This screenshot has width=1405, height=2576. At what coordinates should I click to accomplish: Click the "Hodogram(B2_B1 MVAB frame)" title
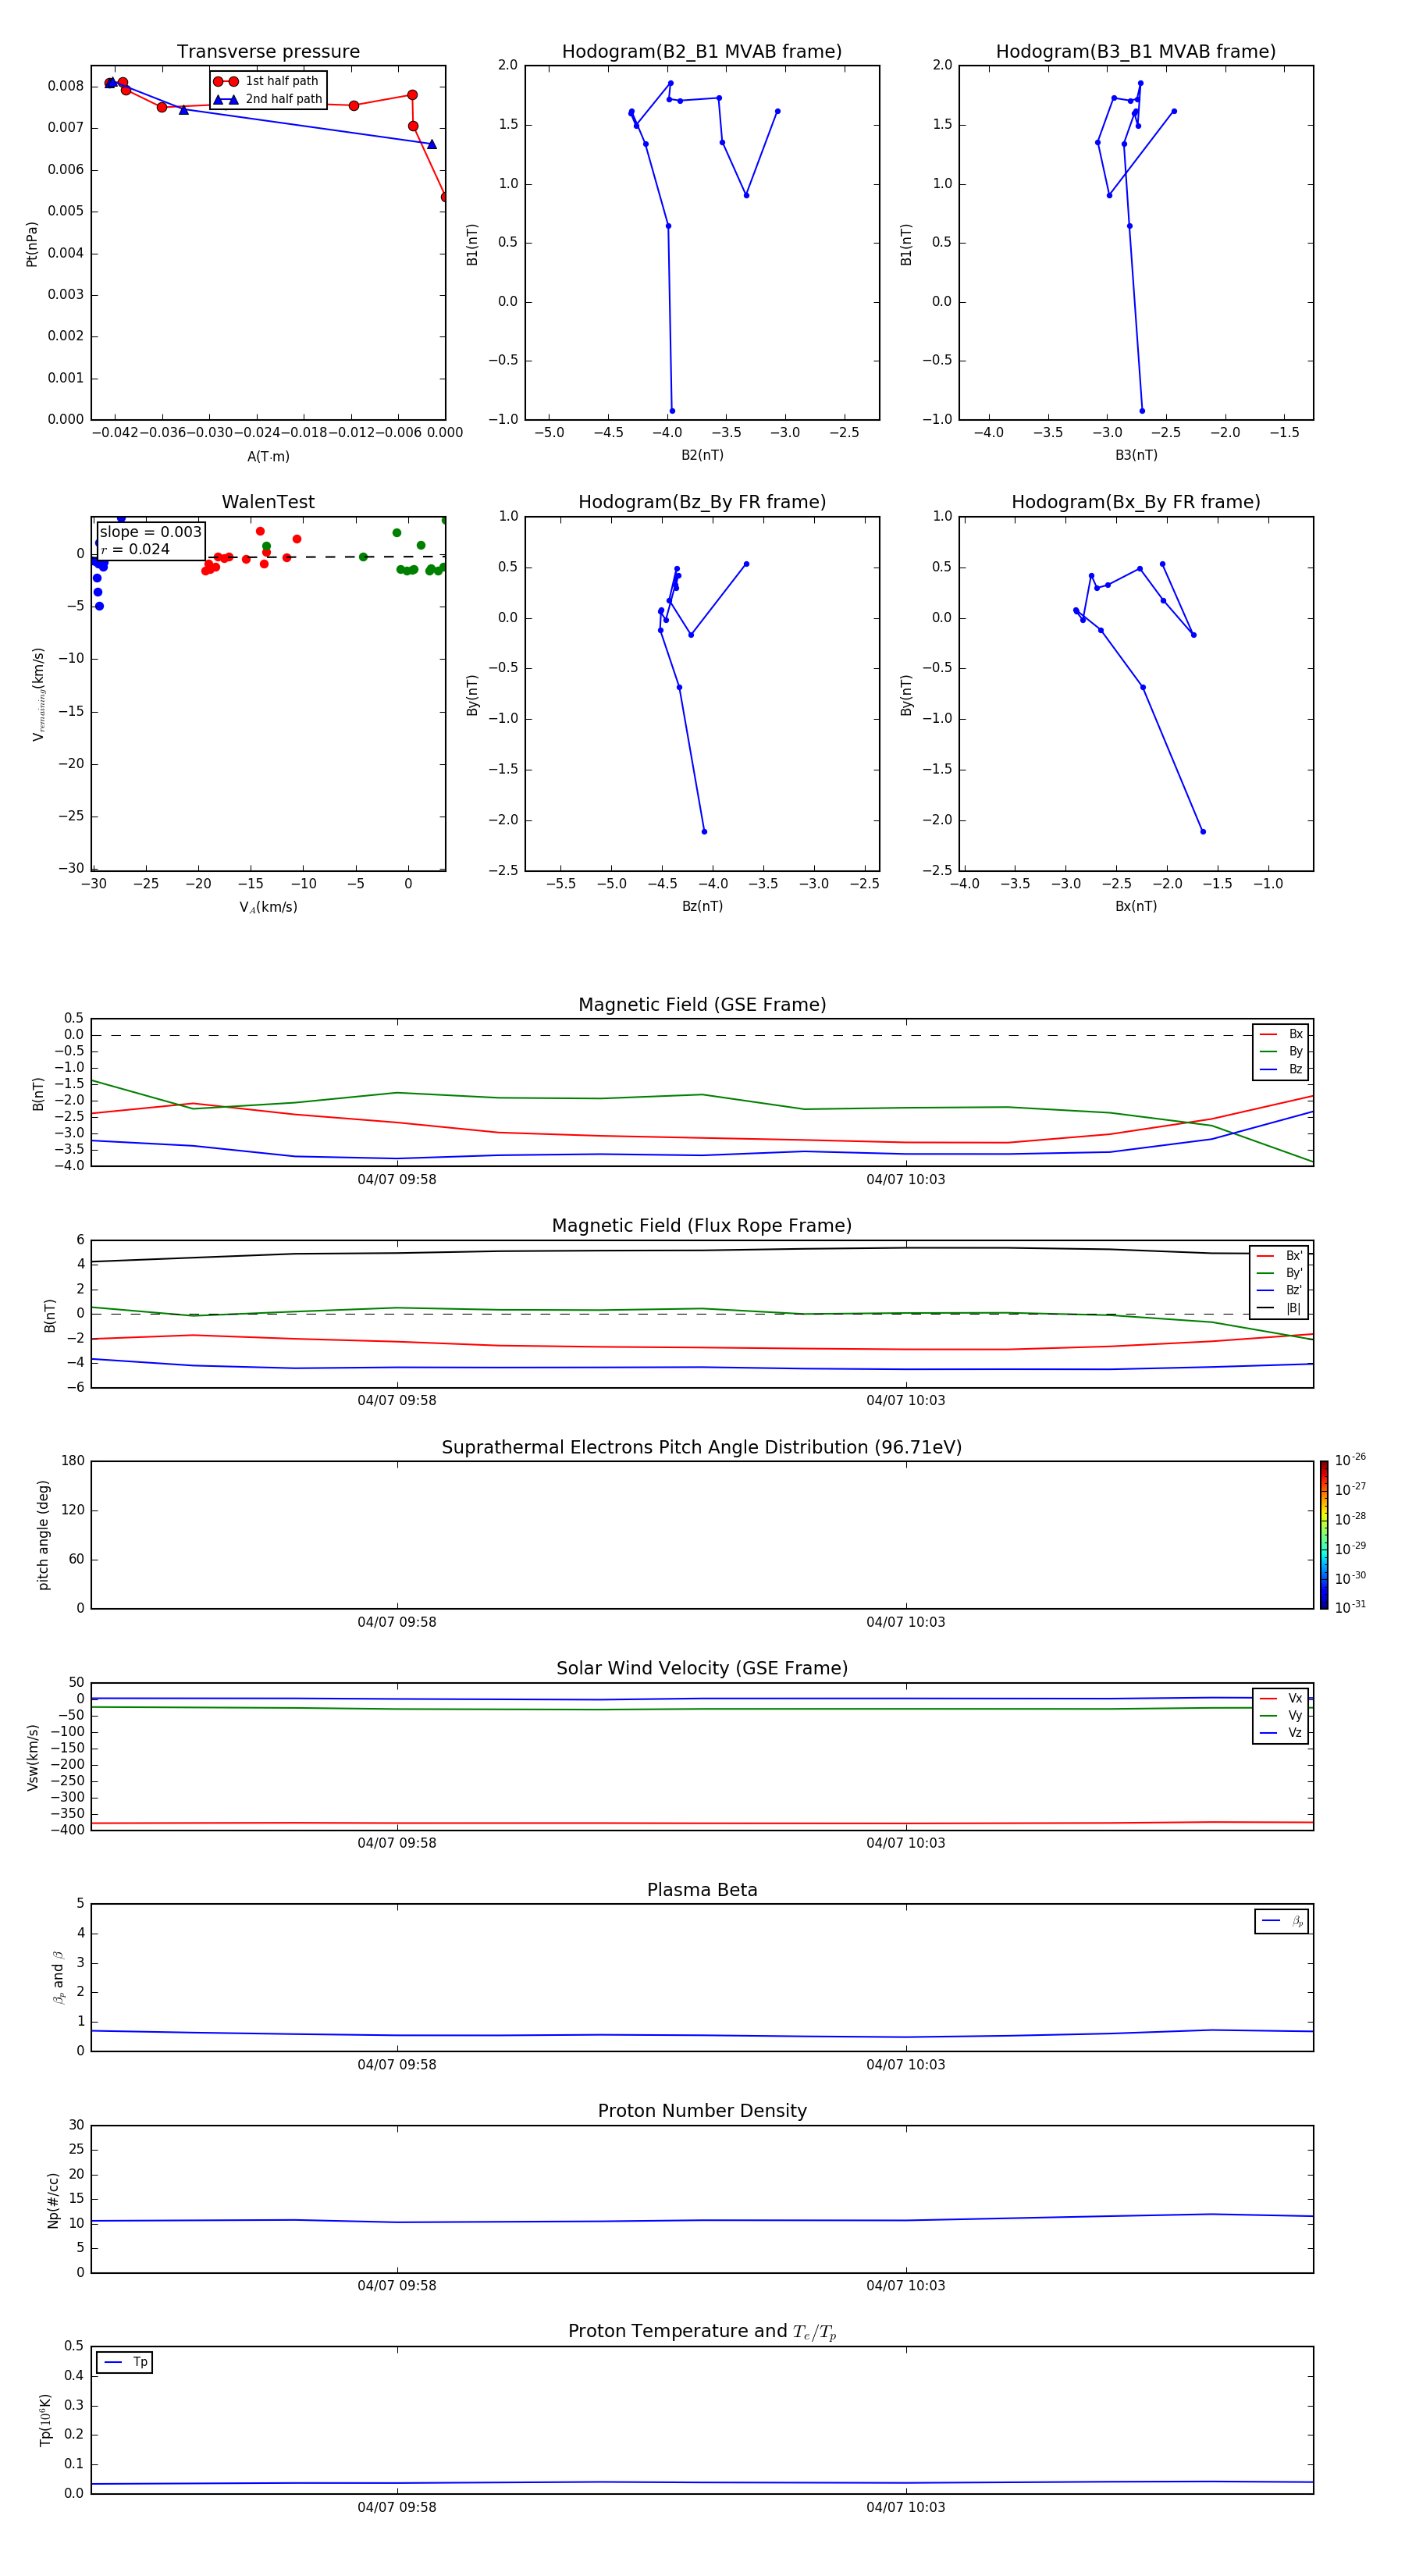click(x=702, y=52)
